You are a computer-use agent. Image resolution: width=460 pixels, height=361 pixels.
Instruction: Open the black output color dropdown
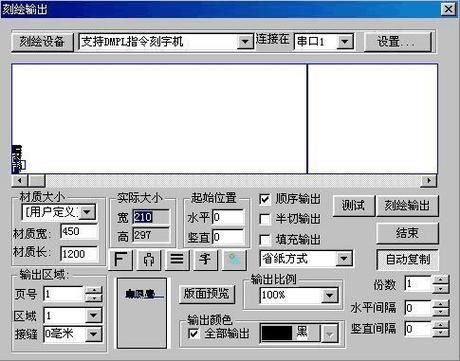(330, 333)
